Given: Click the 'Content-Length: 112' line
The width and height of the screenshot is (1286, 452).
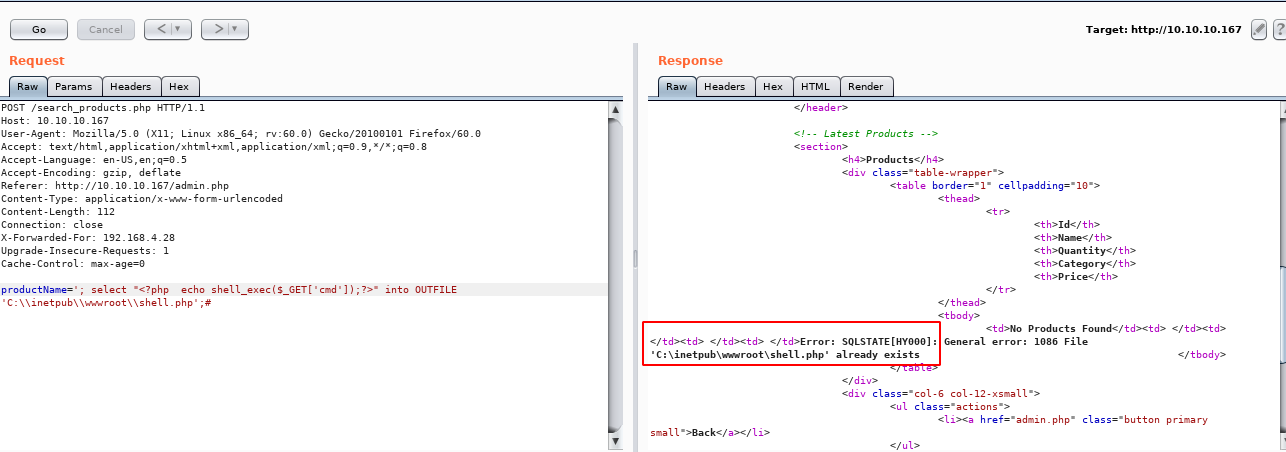Looking at the screenshot, I should 58,211.
